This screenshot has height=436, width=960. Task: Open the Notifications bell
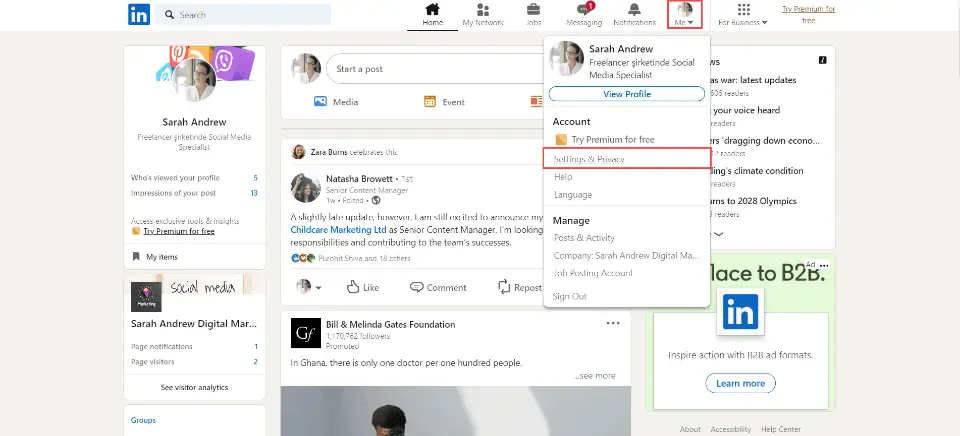(634, 15)
